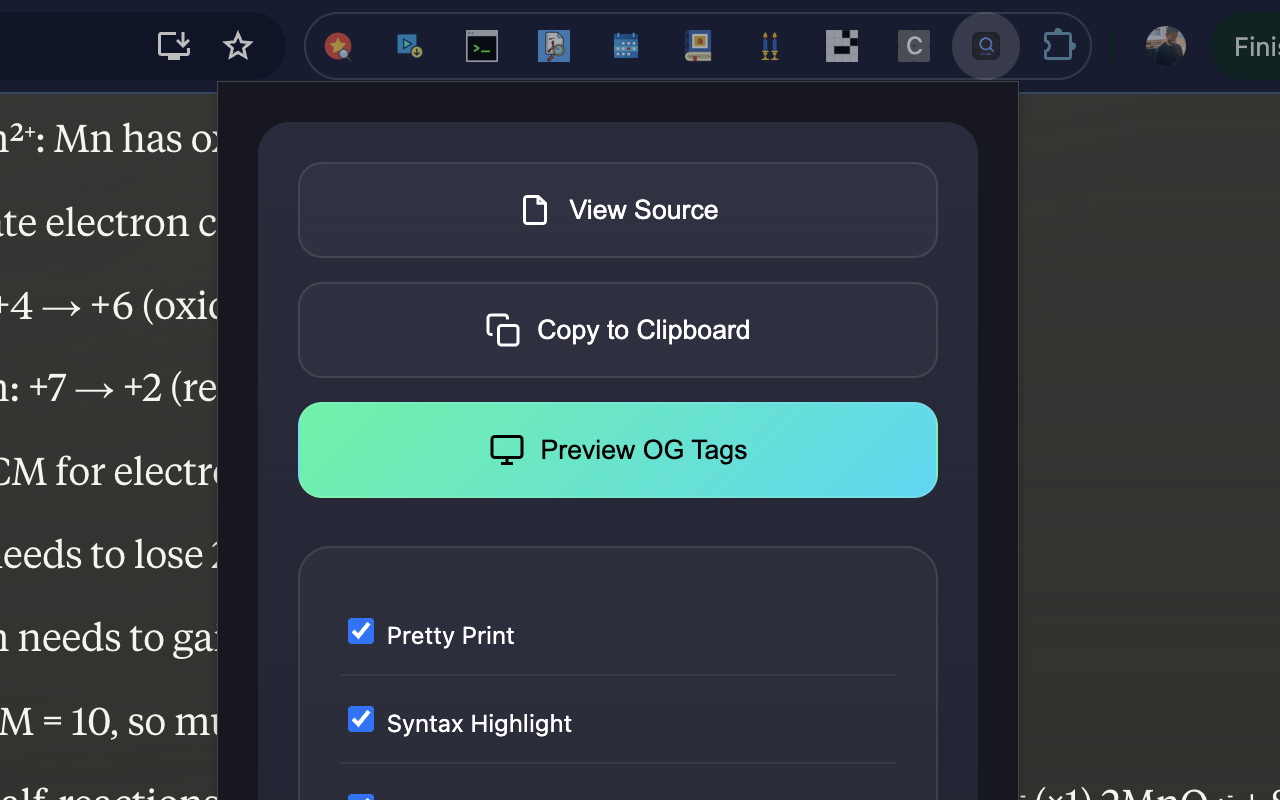Open the C extension icon
The height and width of the screenshot is (800, 1280).
click(913, 45)
